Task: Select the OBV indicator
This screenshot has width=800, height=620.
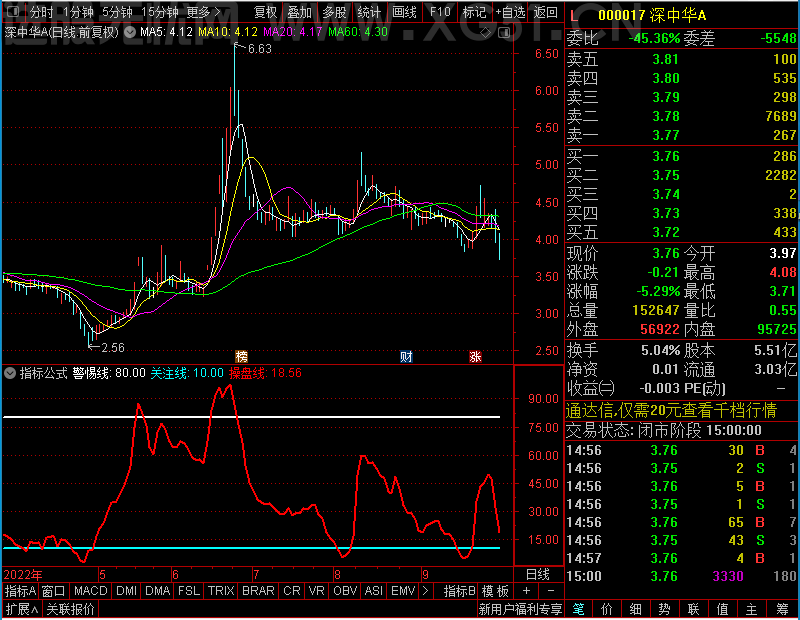Action: pos(345,591)
